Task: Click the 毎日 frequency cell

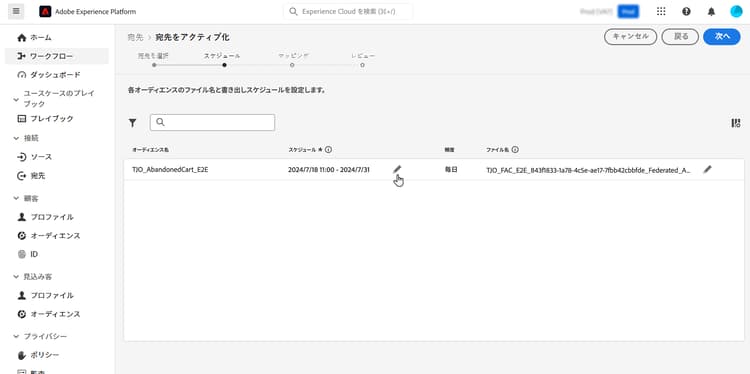Action: tap(451, 169)
